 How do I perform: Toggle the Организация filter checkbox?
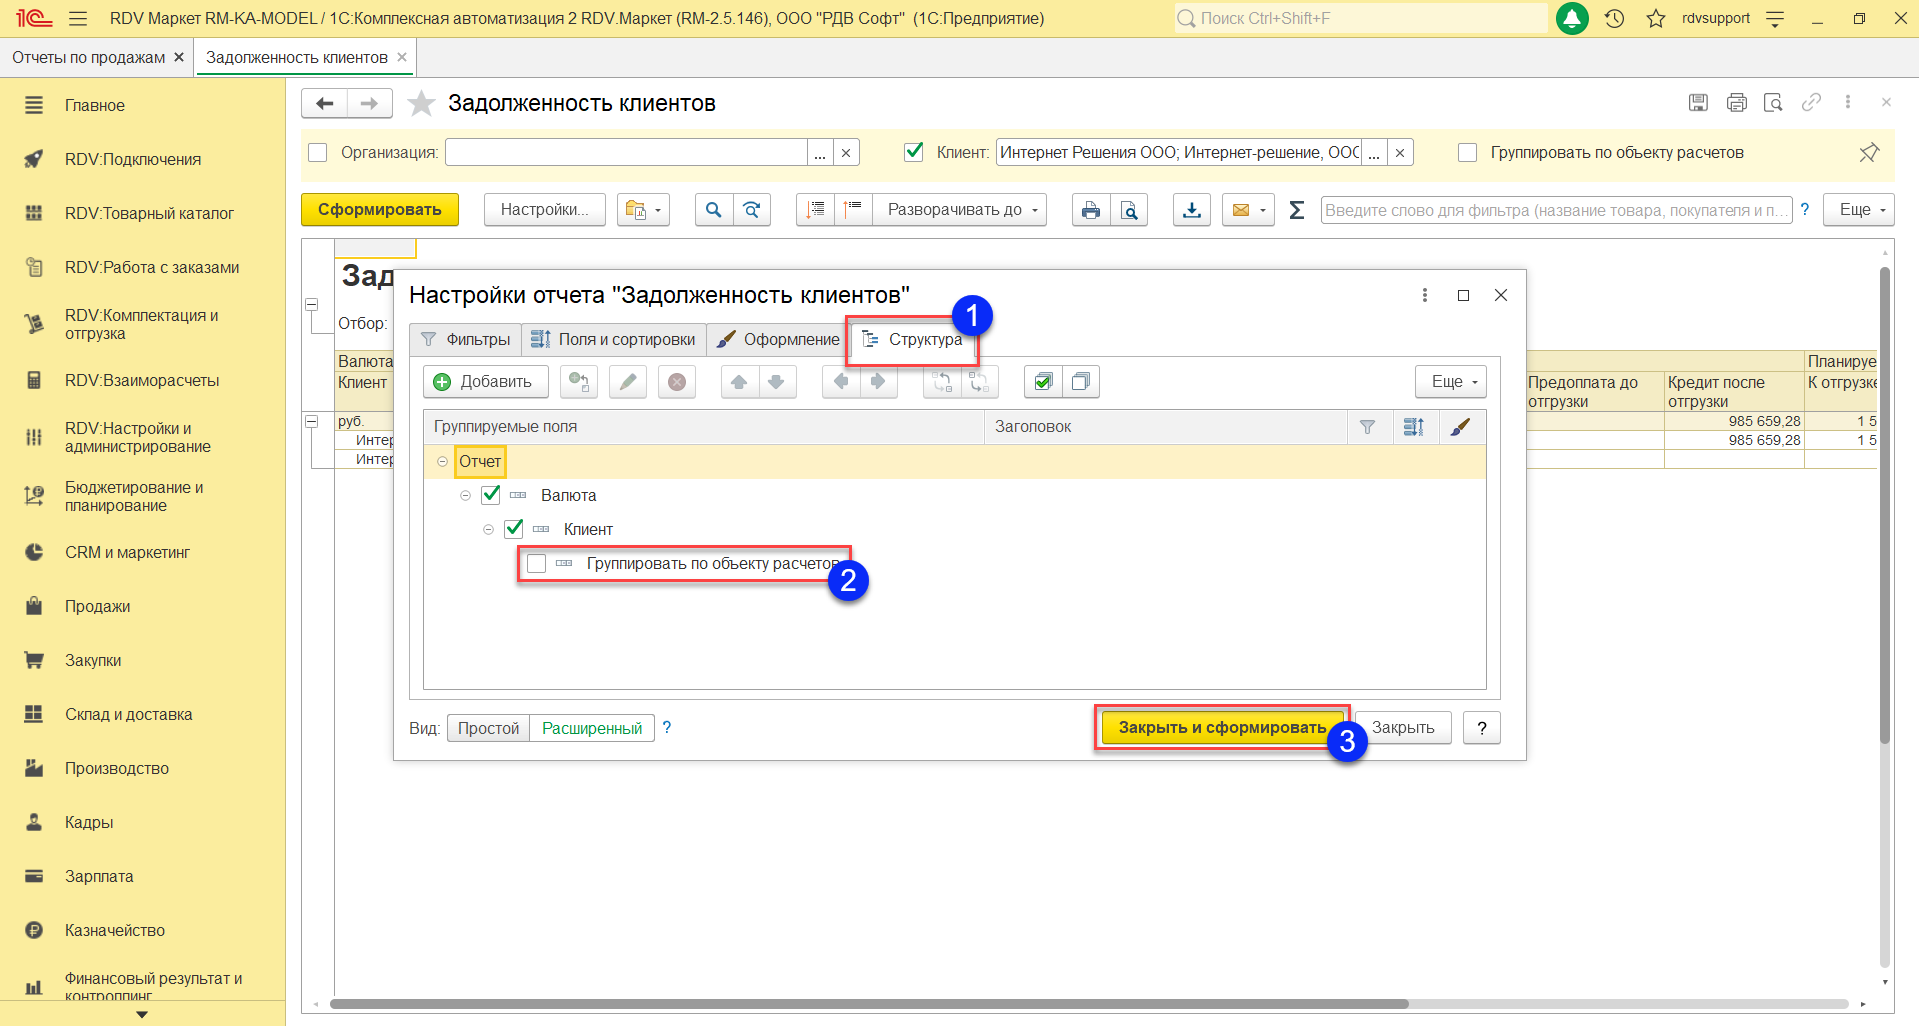(x=318, y=153)
